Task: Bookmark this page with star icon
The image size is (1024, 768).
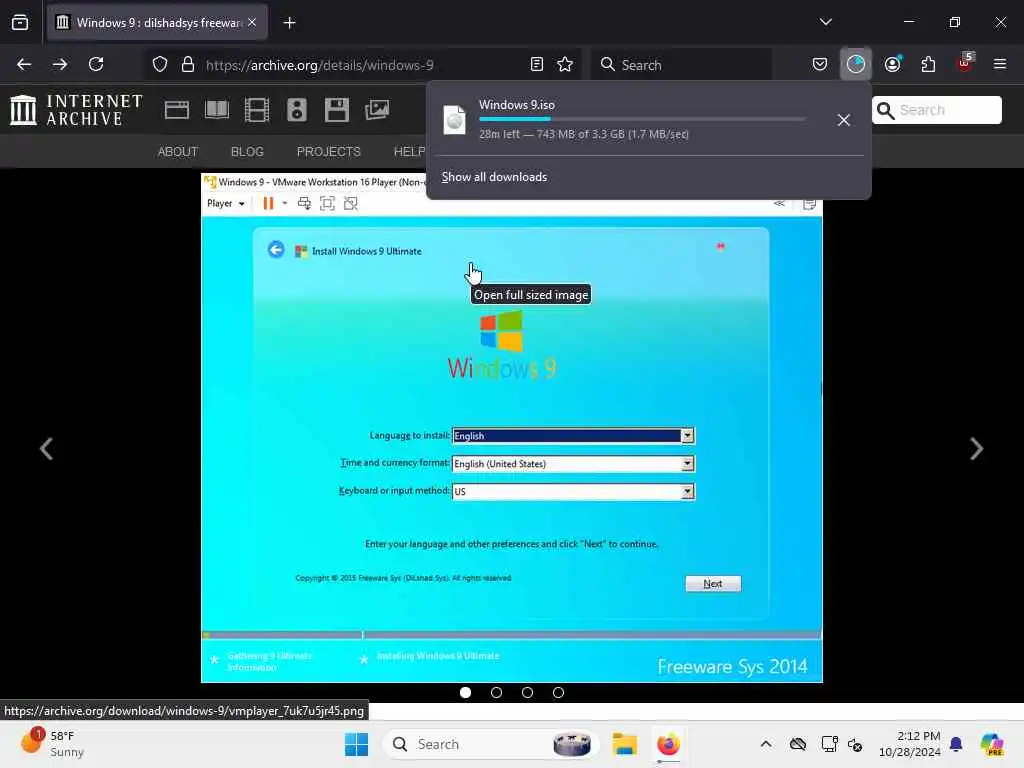Action: [565, 65]
